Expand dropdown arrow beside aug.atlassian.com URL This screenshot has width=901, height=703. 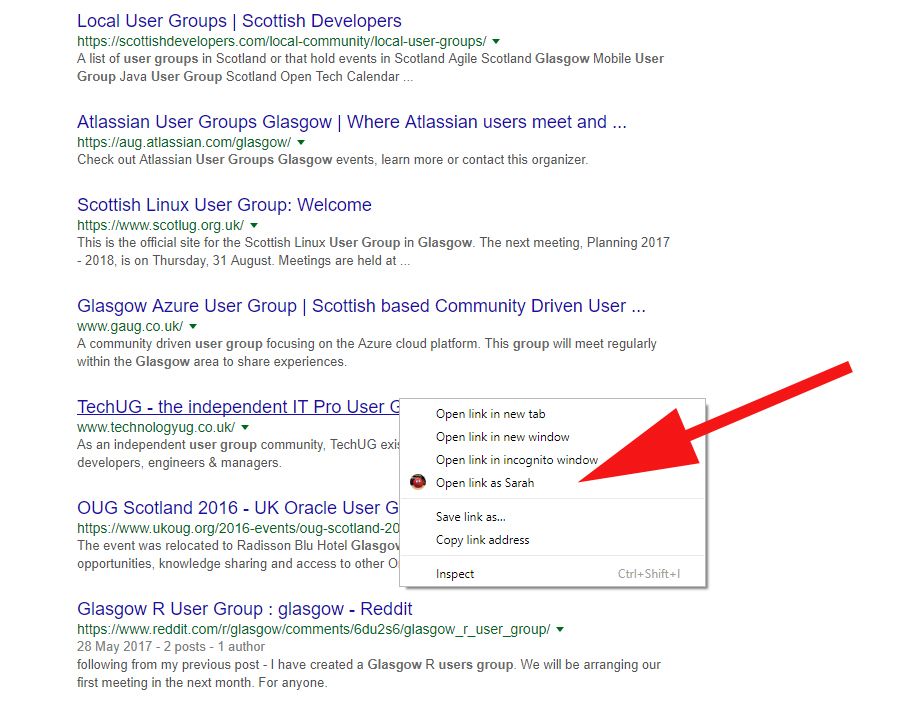[301, 142]
